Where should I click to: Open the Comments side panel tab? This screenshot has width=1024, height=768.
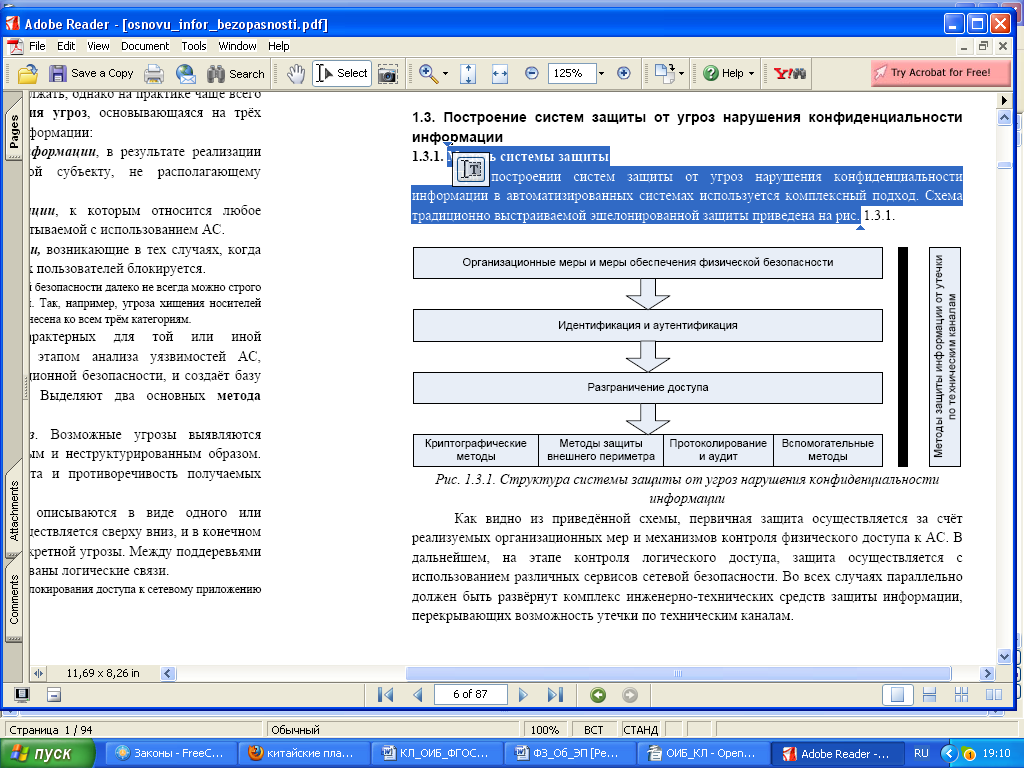coord(14,599)
